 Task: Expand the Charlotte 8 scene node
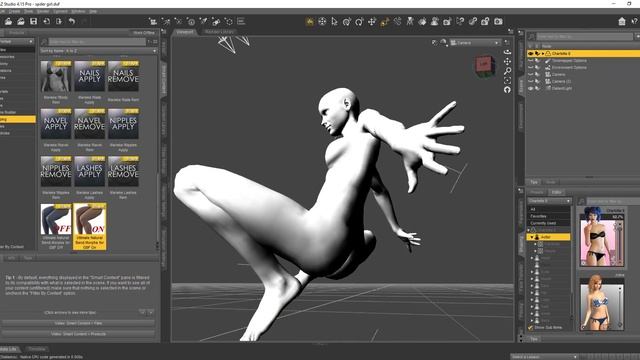pyautogui.click(x=543, y=53)
